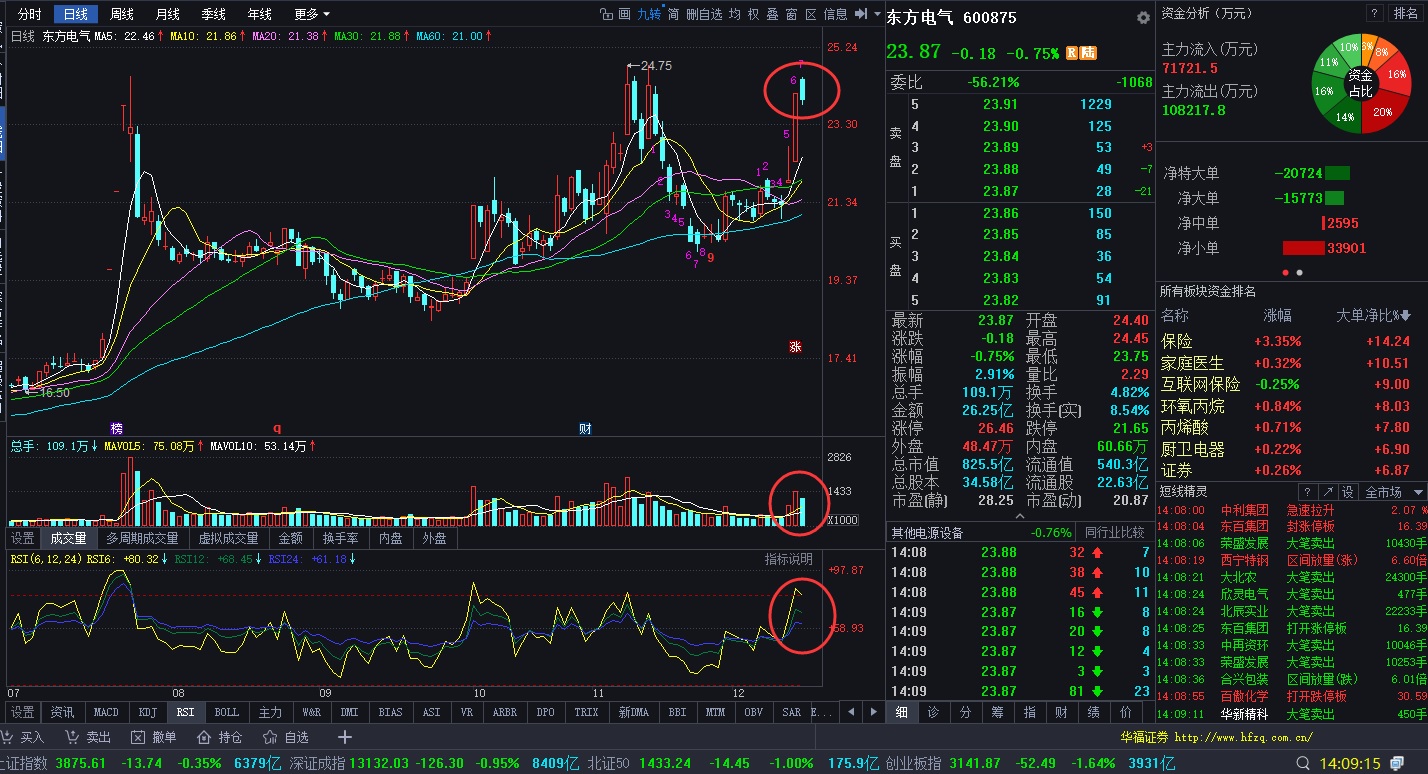Image resolution: width=1428 pixels, height=774 pixels.
Task: Select the 年线 yearly chart tab
Action: point(260,14)
